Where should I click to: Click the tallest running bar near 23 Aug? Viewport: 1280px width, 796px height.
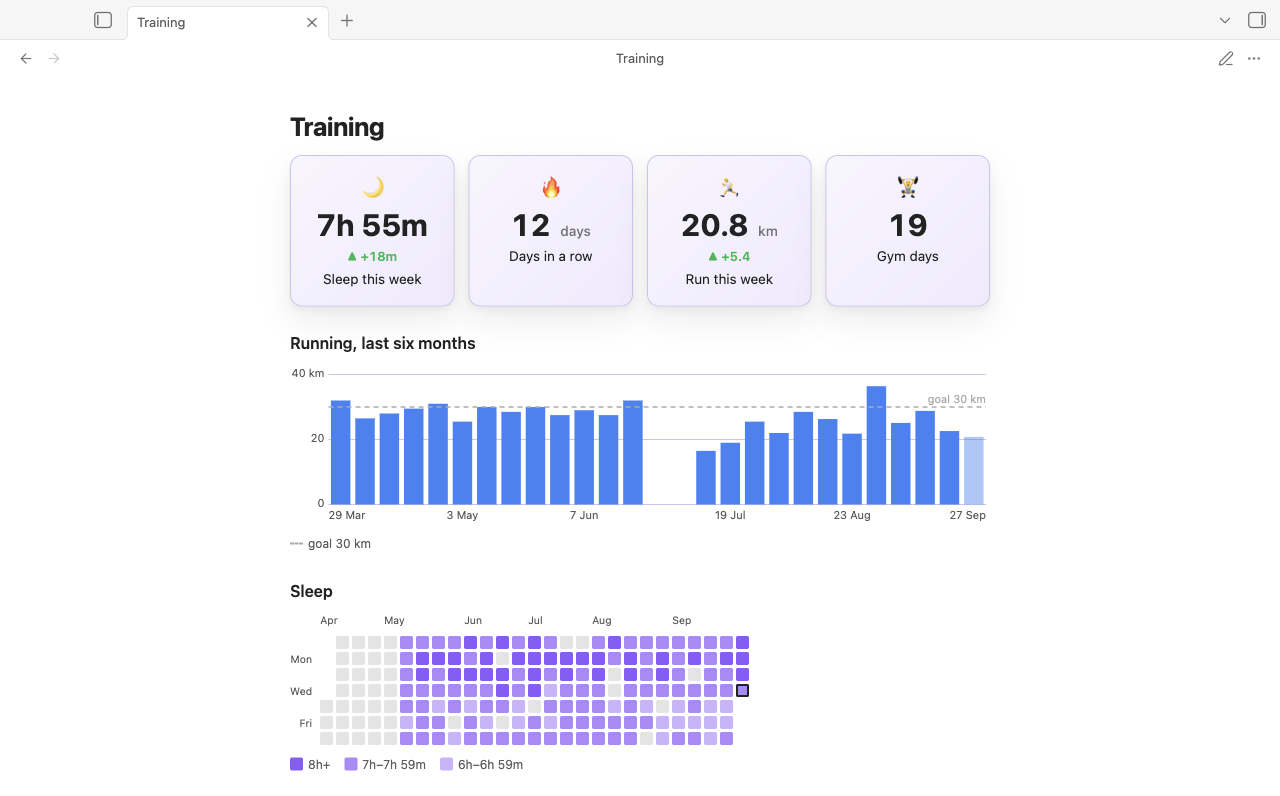tap(876, 445)
